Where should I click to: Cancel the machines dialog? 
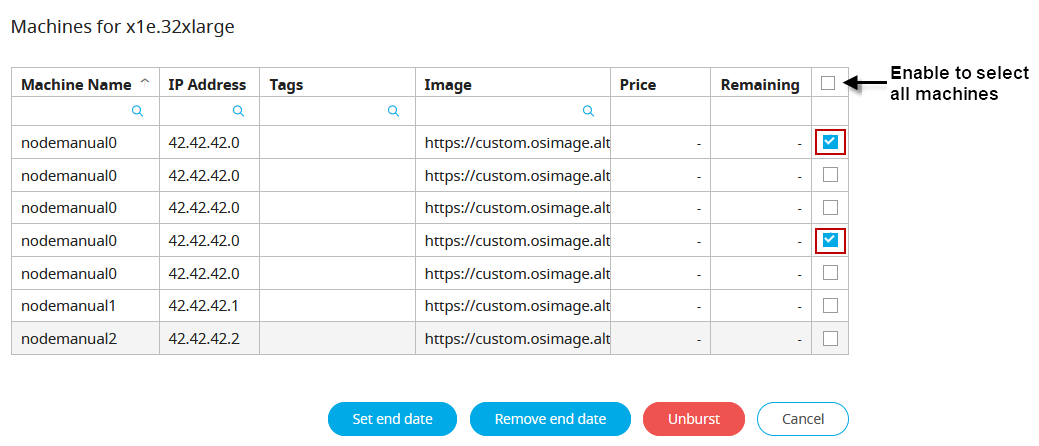click(x=802, y=419)
